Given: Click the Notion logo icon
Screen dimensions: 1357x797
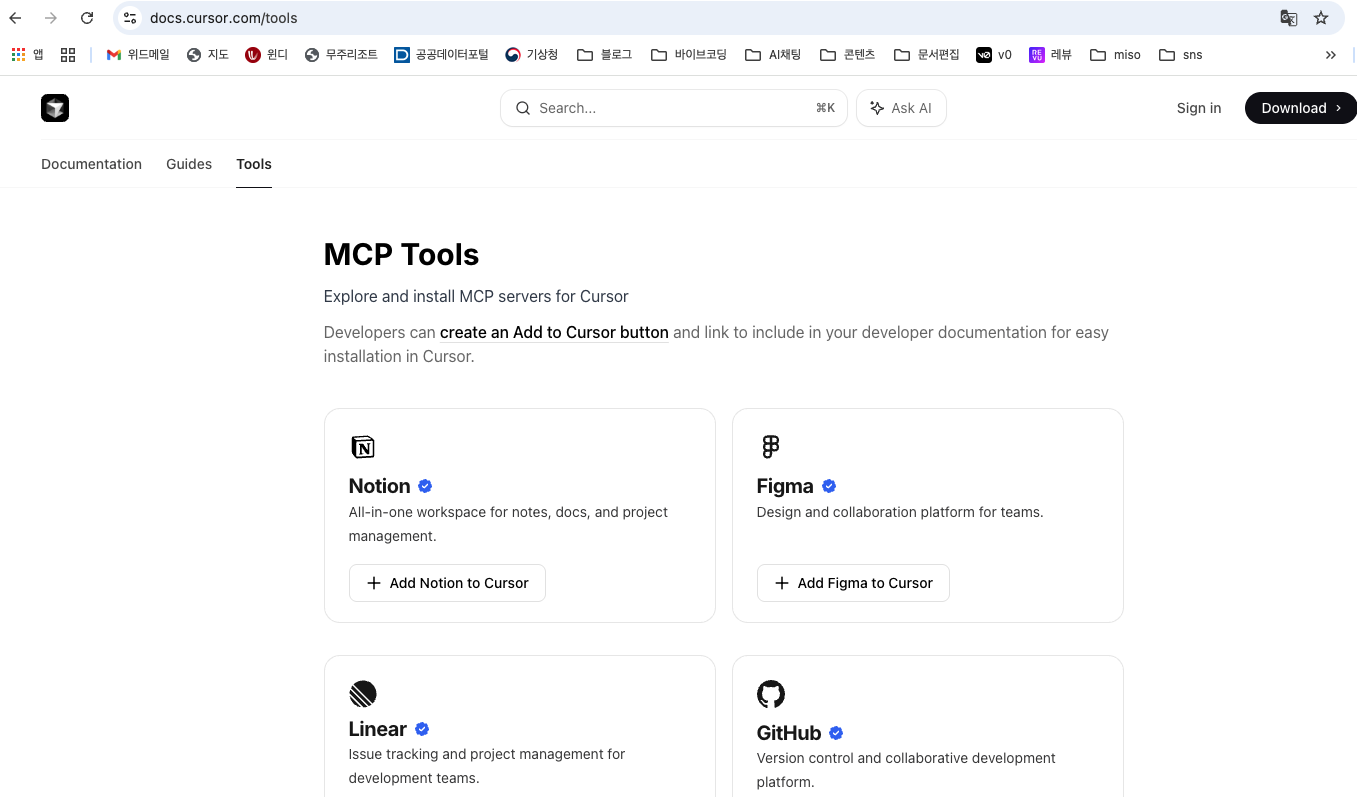Looking at the screenshot, I should [362, 447].
